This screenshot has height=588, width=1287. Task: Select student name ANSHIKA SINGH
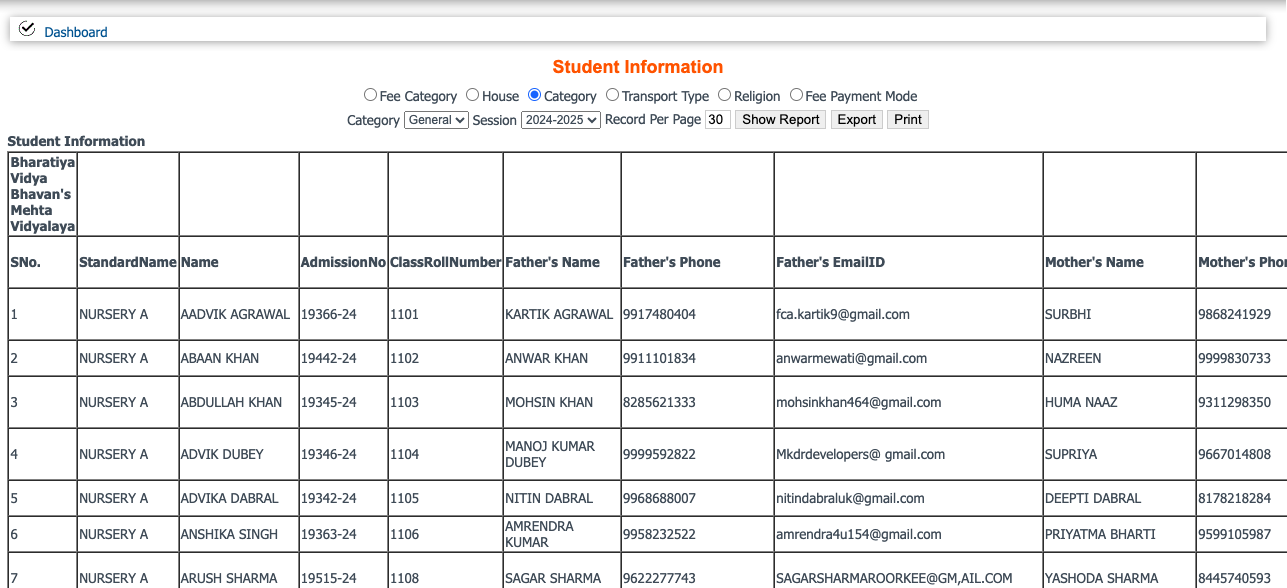229,534
